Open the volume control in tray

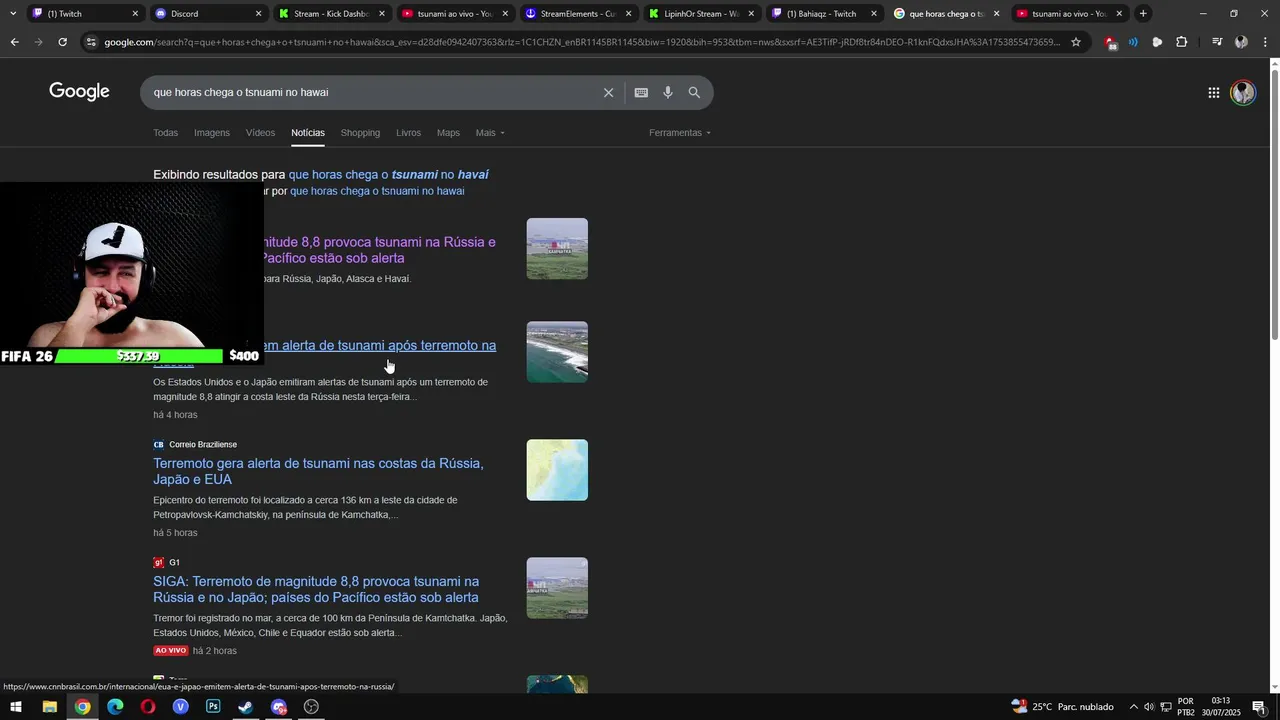(1149, 707)
